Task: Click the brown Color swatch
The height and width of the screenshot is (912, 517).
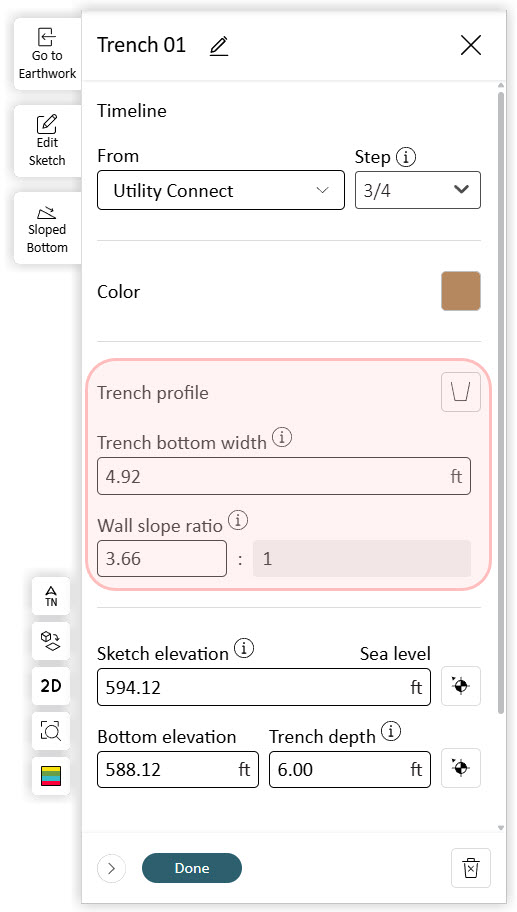Action: tap(461, 291)
